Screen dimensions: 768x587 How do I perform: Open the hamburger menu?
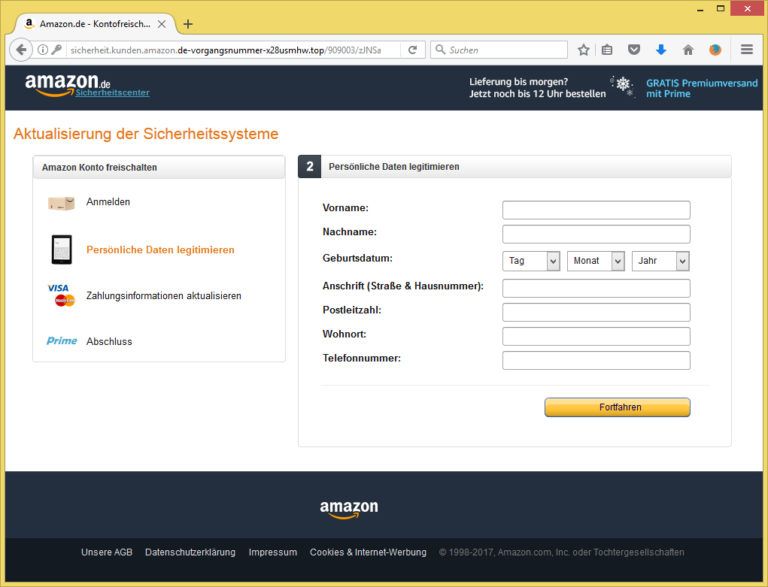(x=746, y=49)
